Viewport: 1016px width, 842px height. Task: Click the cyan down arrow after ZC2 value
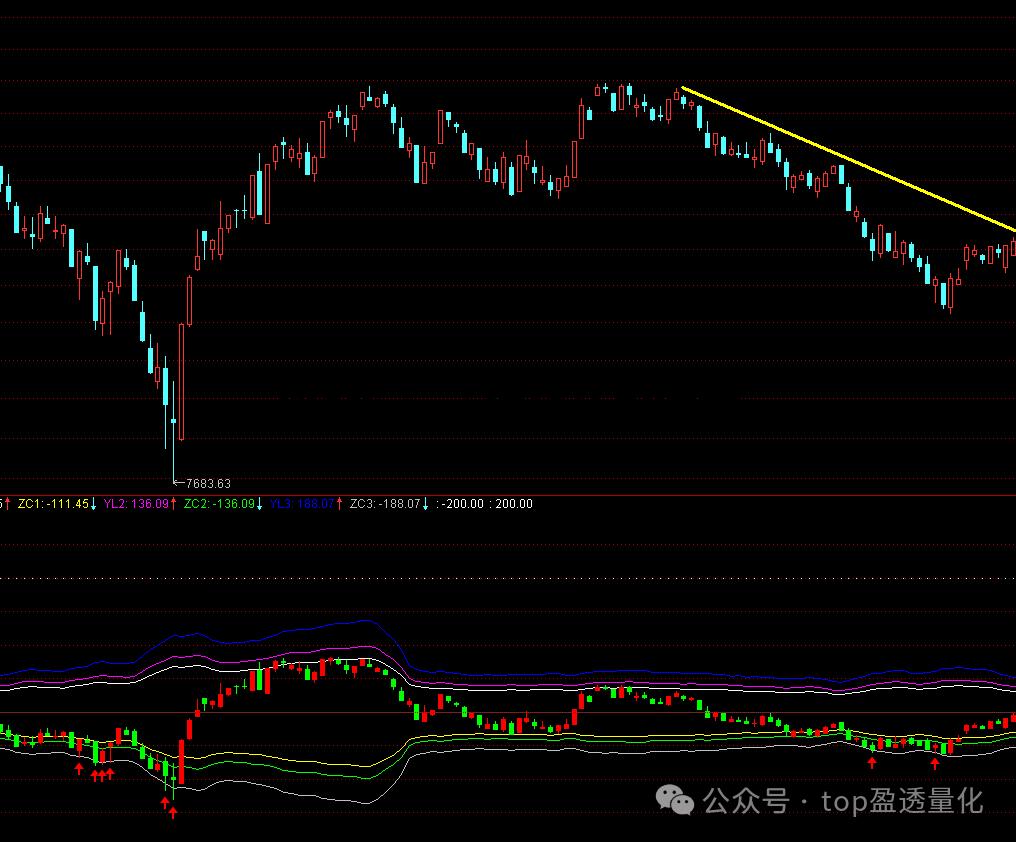coord(260,504)
